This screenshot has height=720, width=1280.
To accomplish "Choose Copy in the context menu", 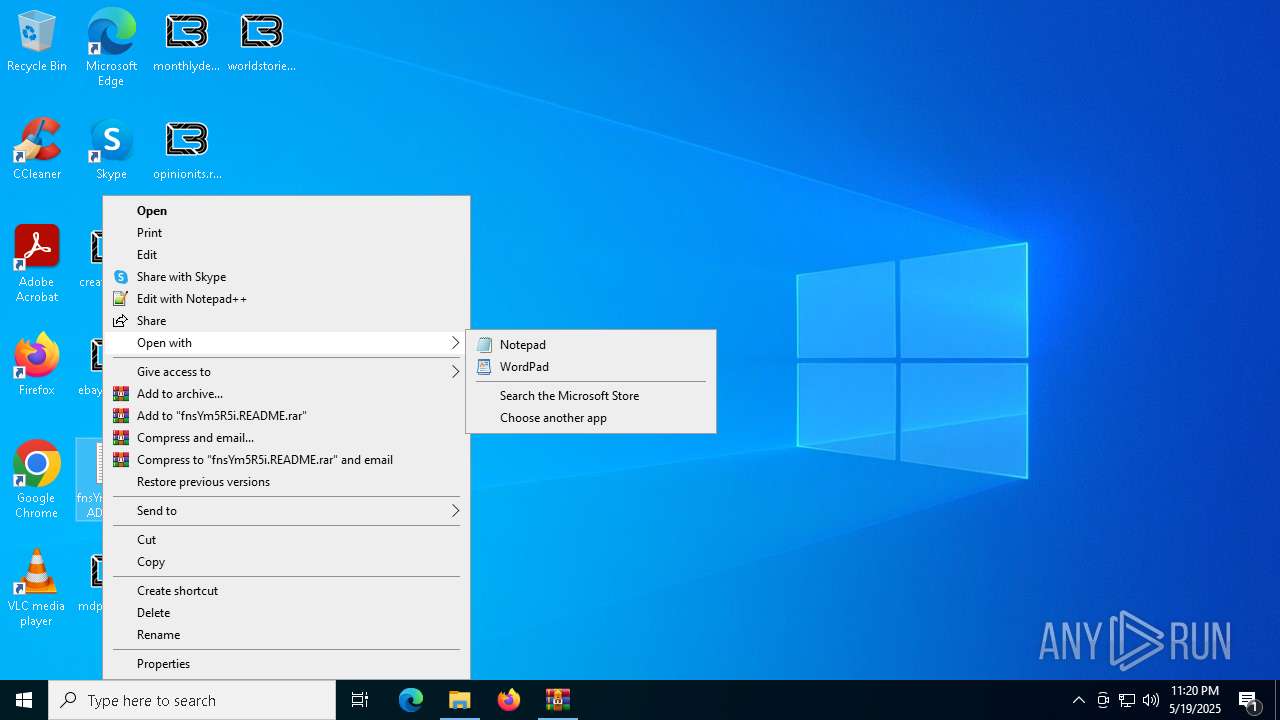I will tap(286, 562).
